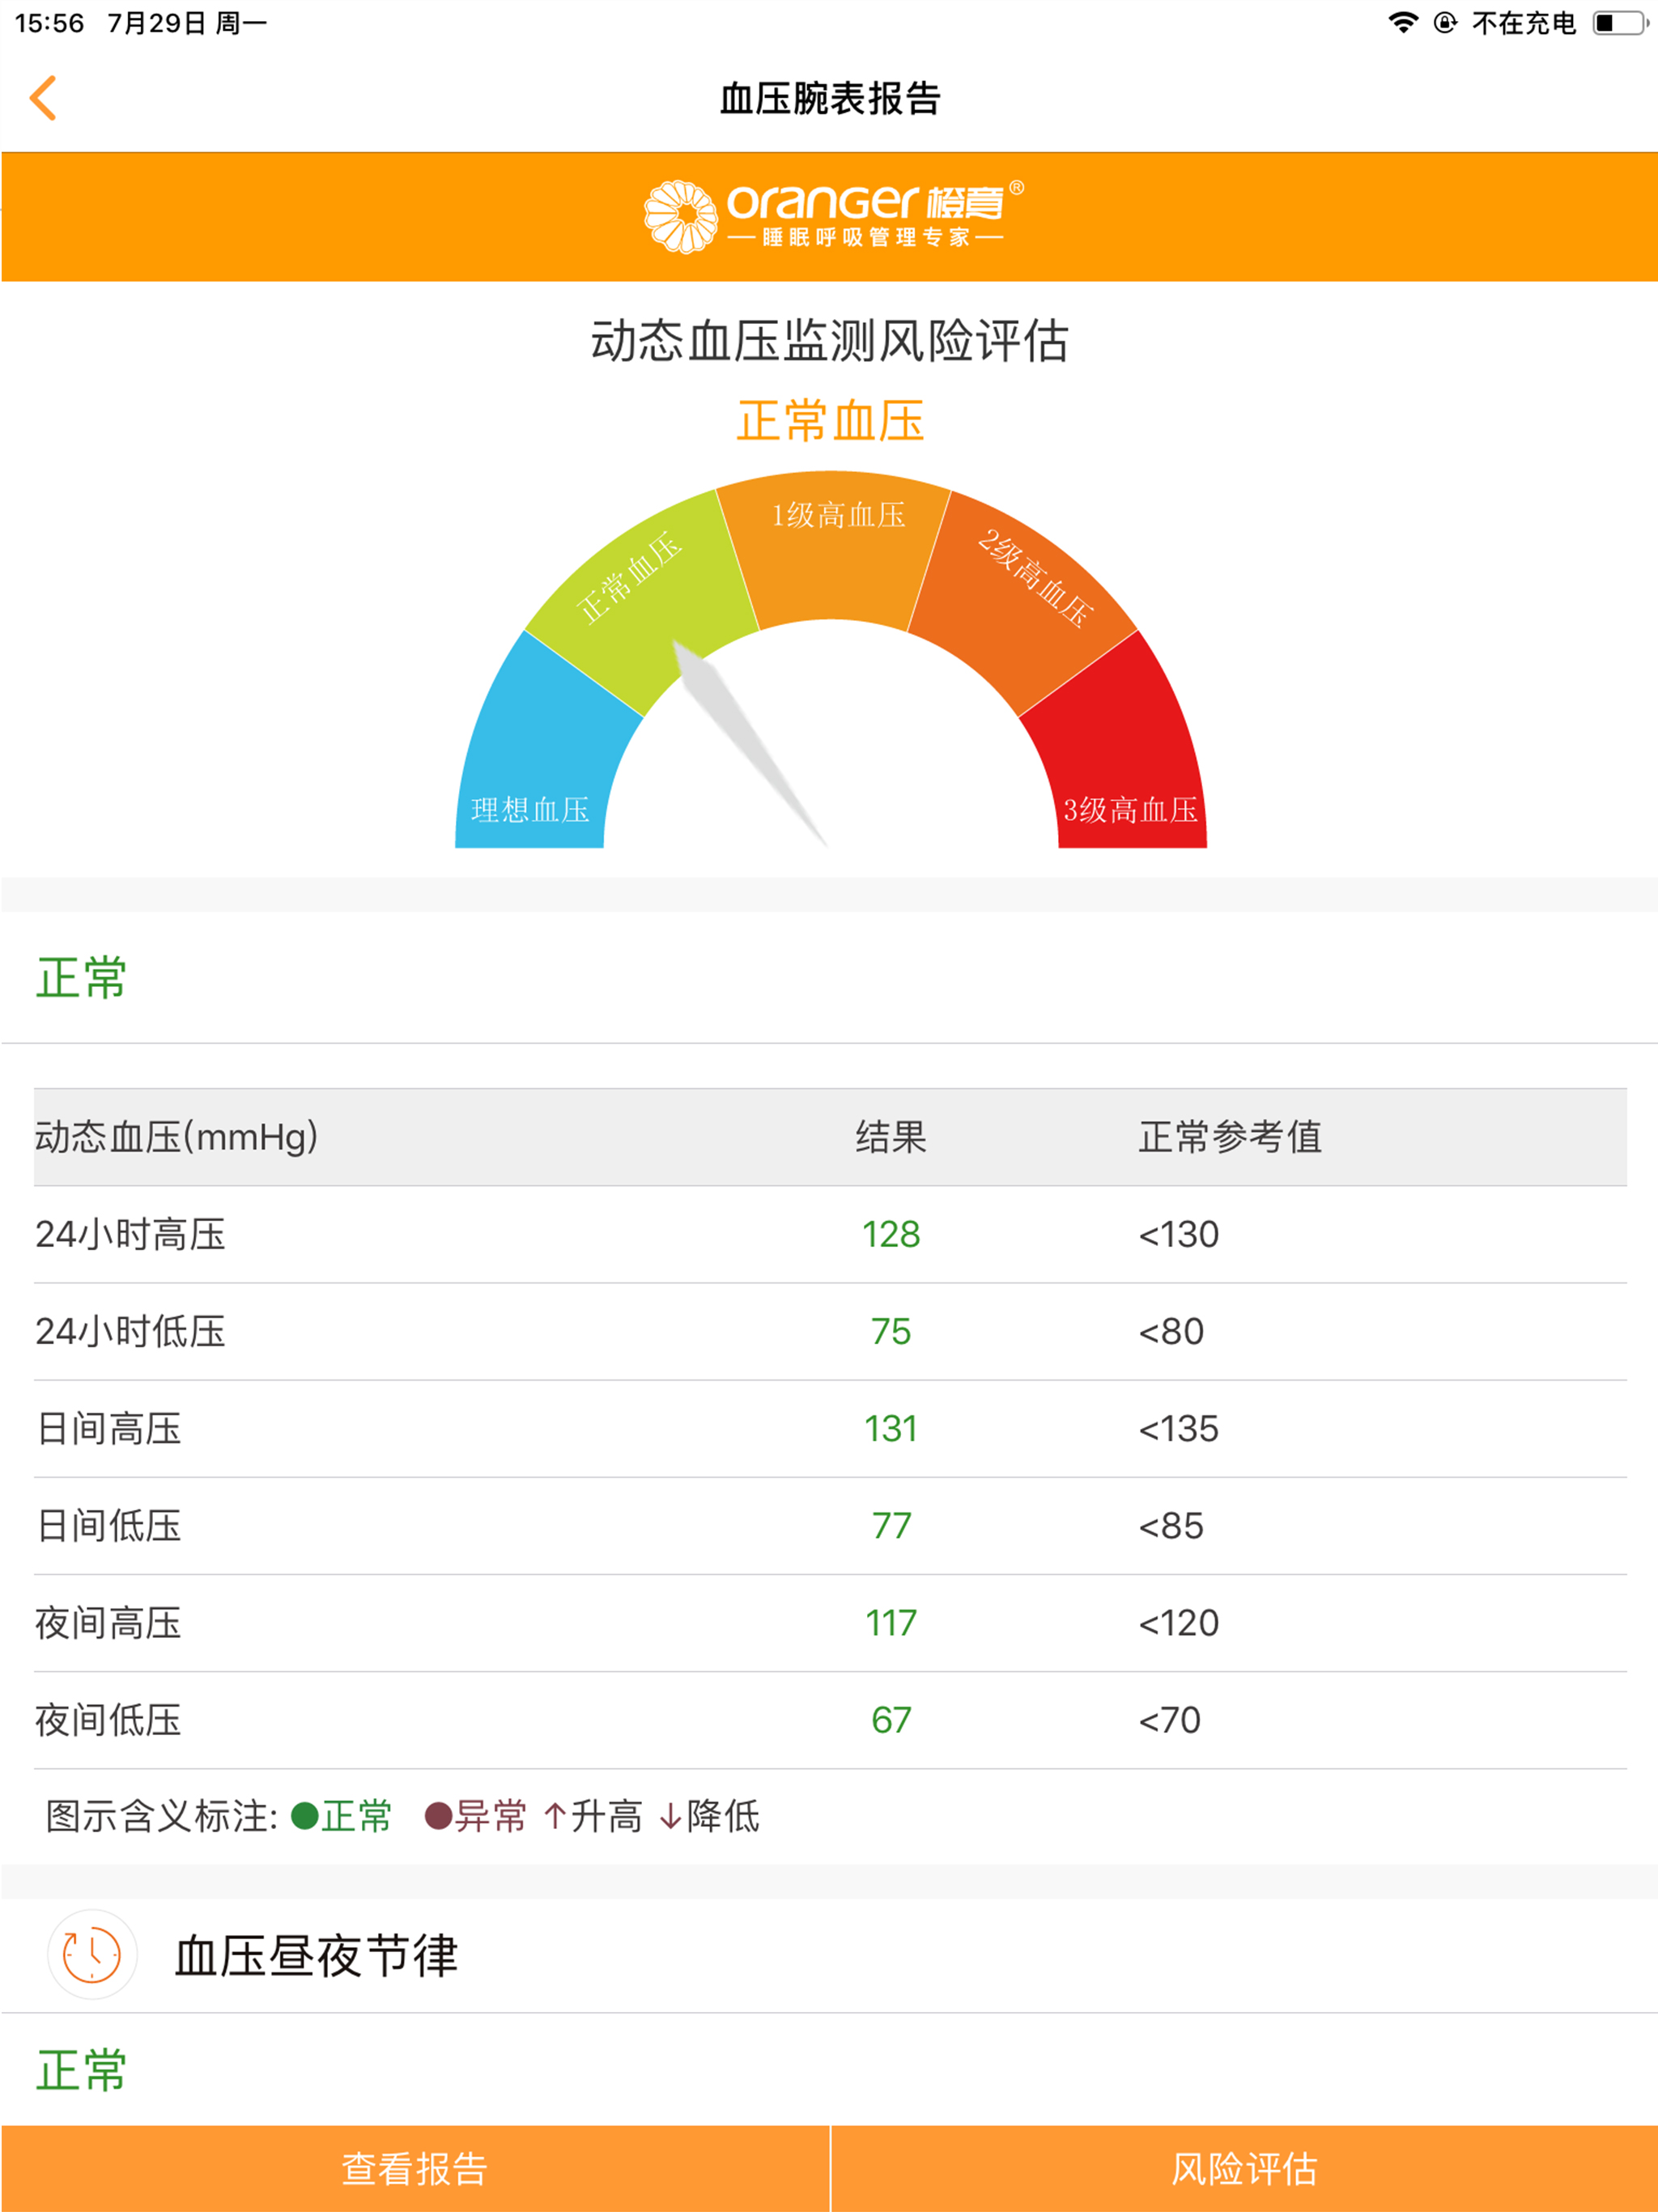
Task: Tap the reference value <80
Action: 1171,1331
